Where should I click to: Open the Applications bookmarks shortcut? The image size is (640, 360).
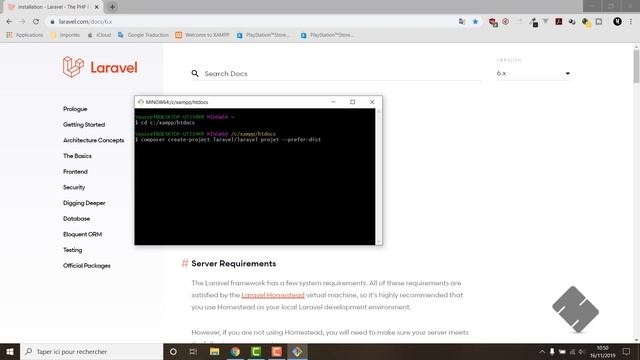(x=24, y=35)
